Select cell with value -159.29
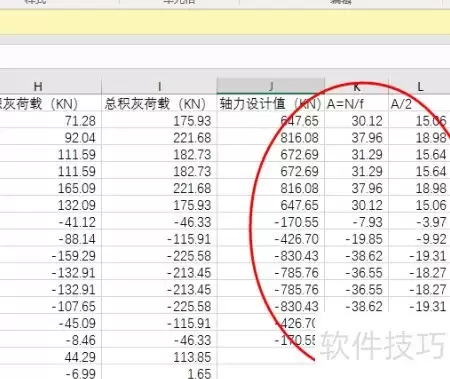Screen dimensions: 450x379 point(51,256)
